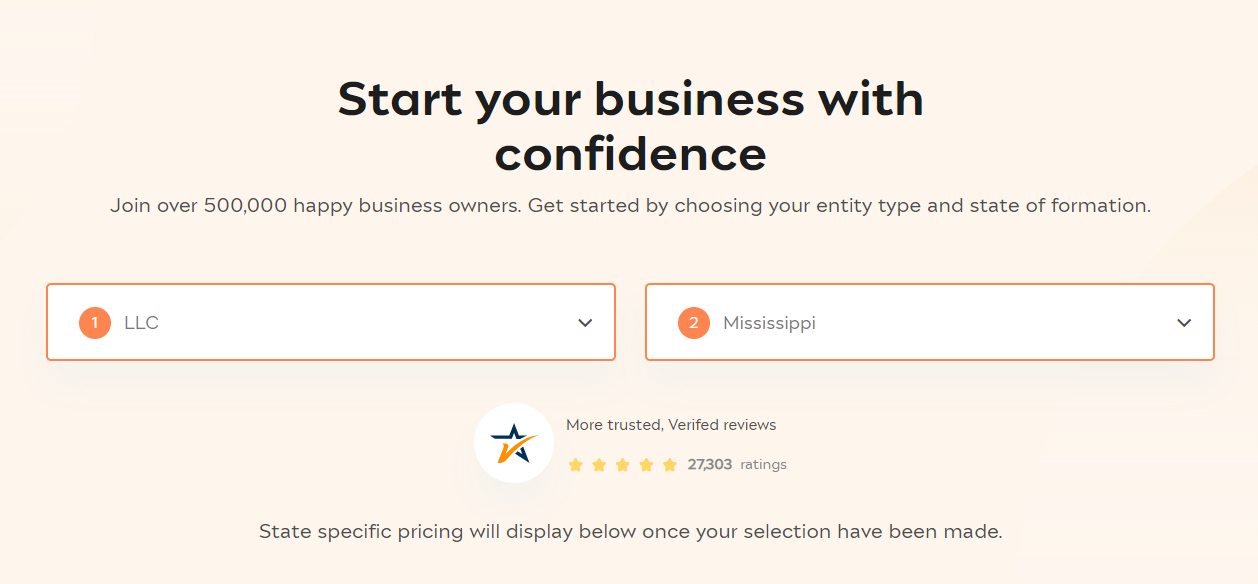Click the fifth yellow rating star
The width and height of the screenshot is (1258, 584).
[670, 465]
